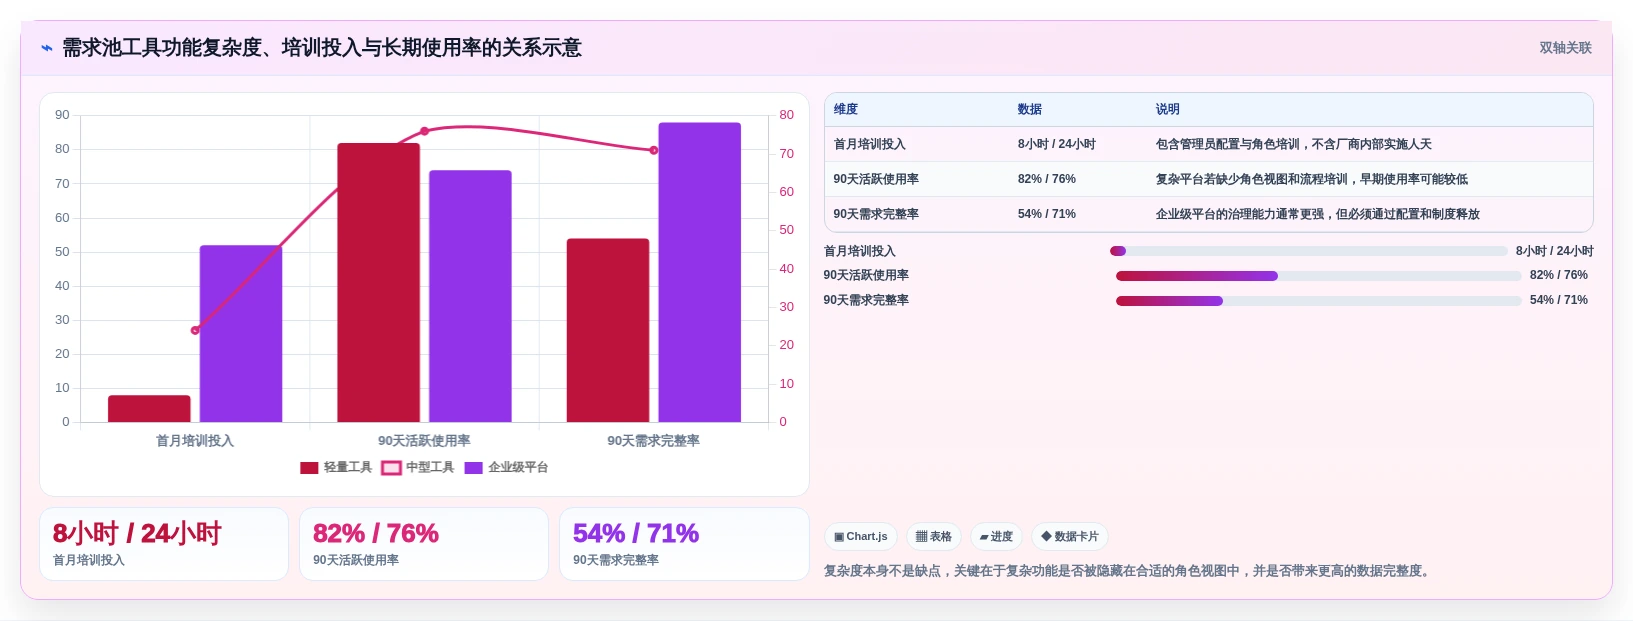The height and width of the screenshot is (621, 1633).
Task: Click the footer note starting 复杂度本身不是缺点
Action: 1129,571
